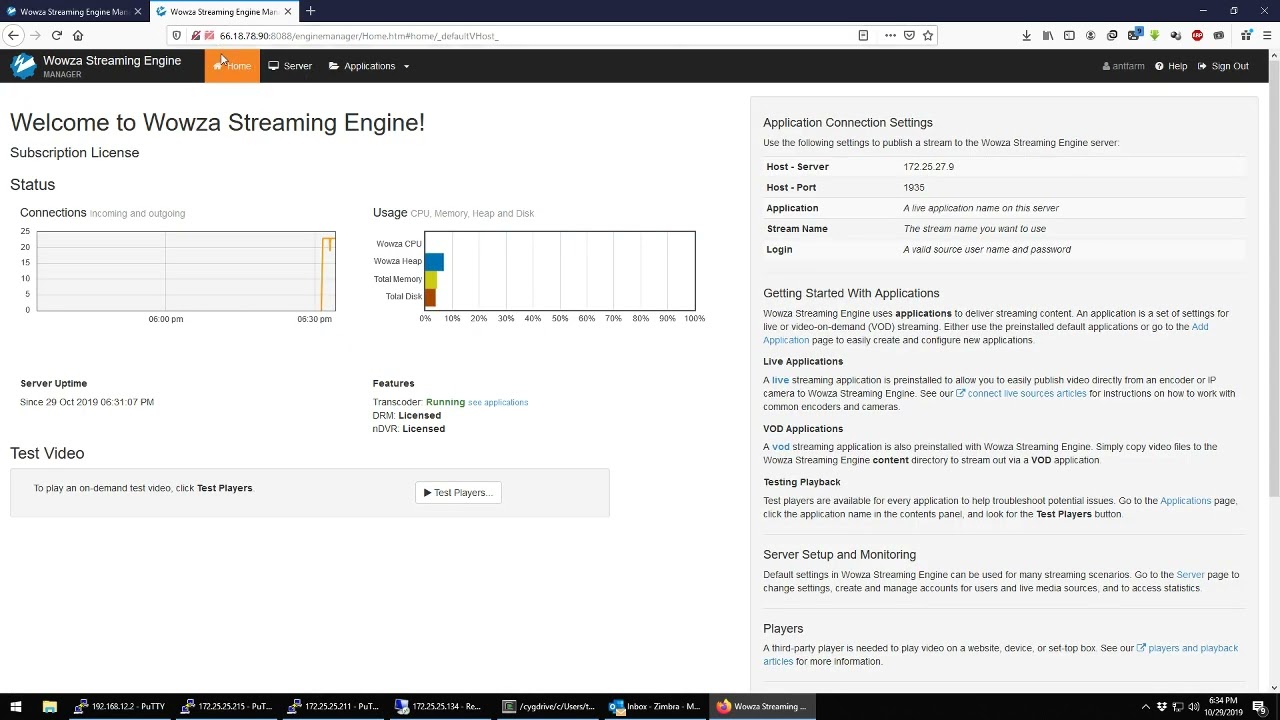Click the system clock showing 6:34 PM
This screenshot has height=720, width=1280.
(x=1223, y=706)
